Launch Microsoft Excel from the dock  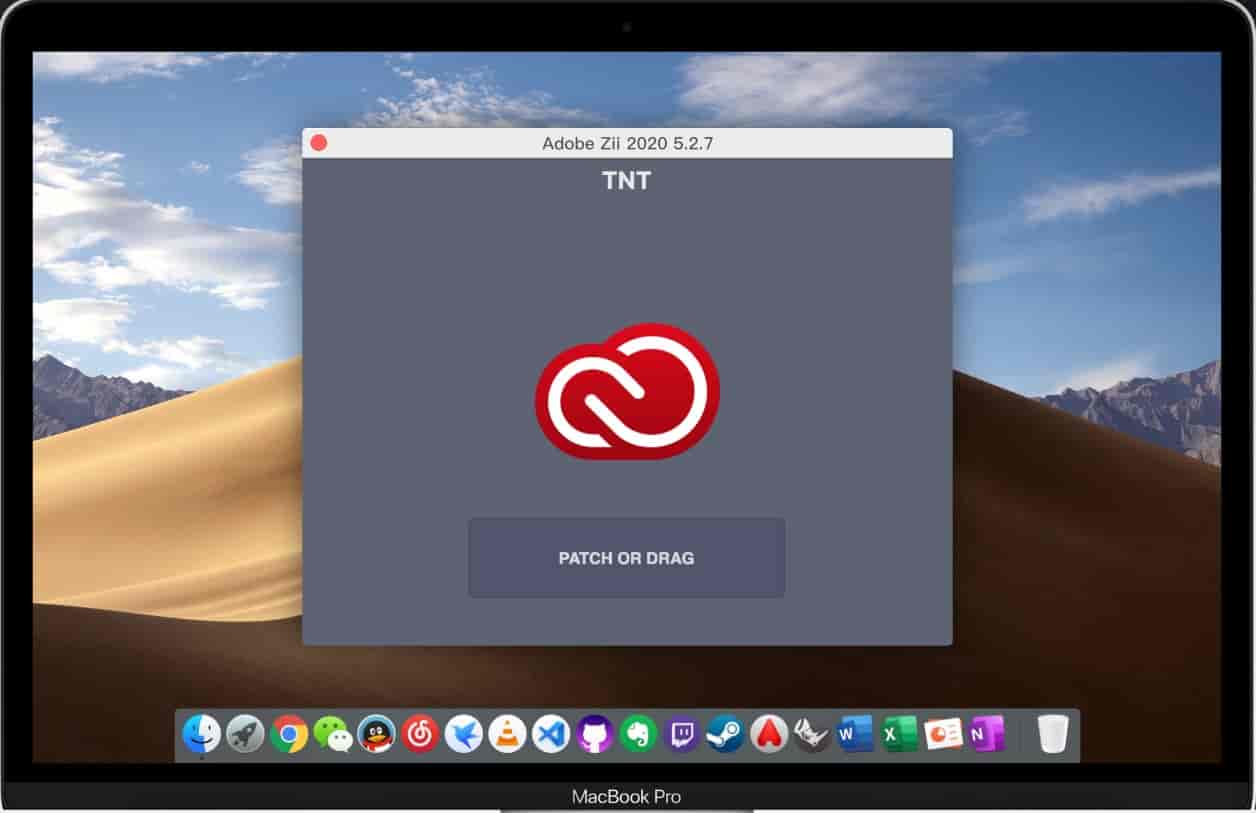coord(899,734)
